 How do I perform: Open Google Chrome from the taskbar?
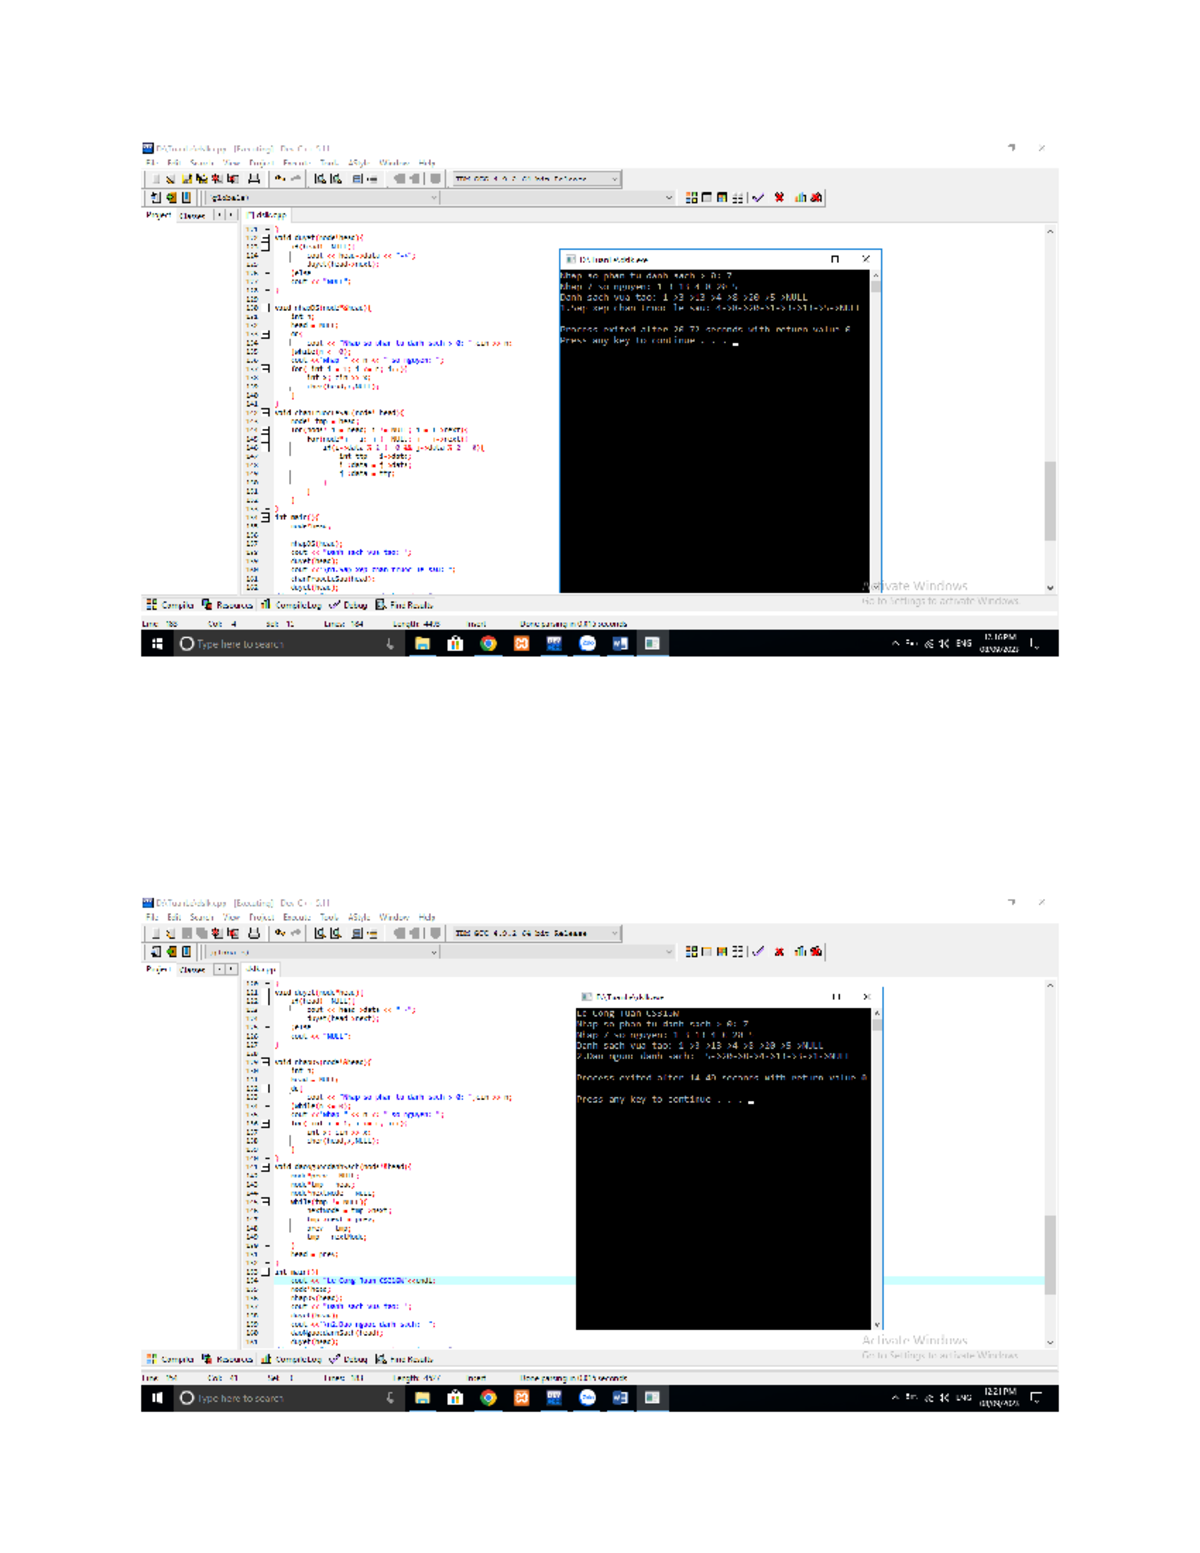click(487, 643)
